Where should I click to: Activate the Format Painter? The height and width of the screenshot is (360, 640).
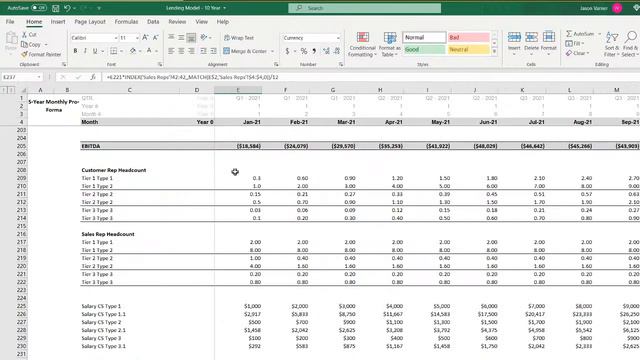click(41, 54)
